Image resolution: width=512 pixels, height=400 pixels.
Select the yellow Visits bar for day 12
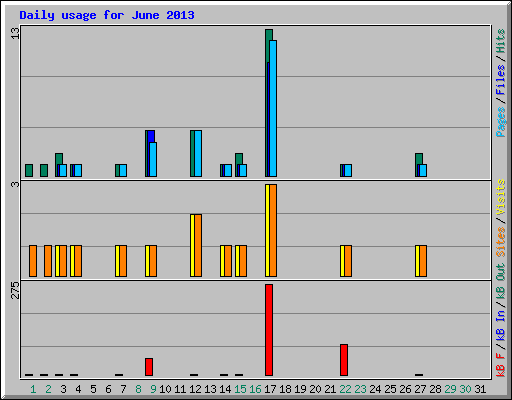pyautogui.click(x=192, y=245)
